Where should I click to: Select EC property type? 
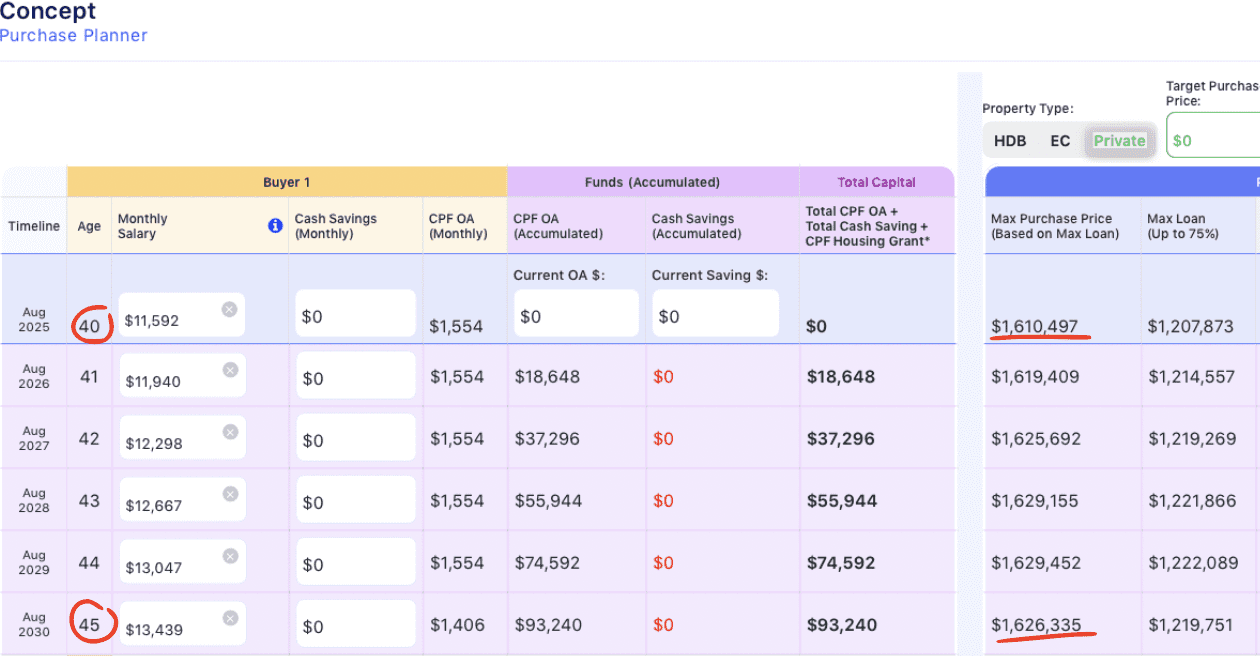pos(1060,141)
